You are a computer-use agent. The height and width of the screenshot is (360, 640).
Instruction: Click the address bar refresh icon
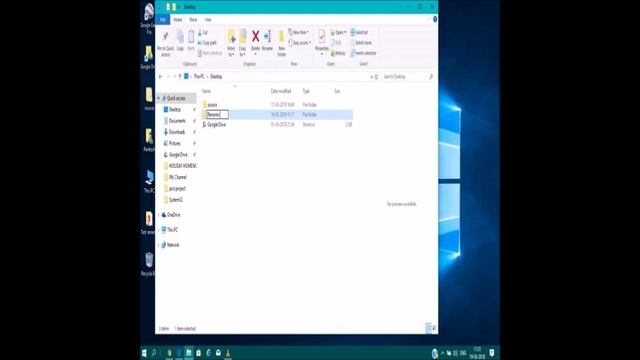(376, 76)
